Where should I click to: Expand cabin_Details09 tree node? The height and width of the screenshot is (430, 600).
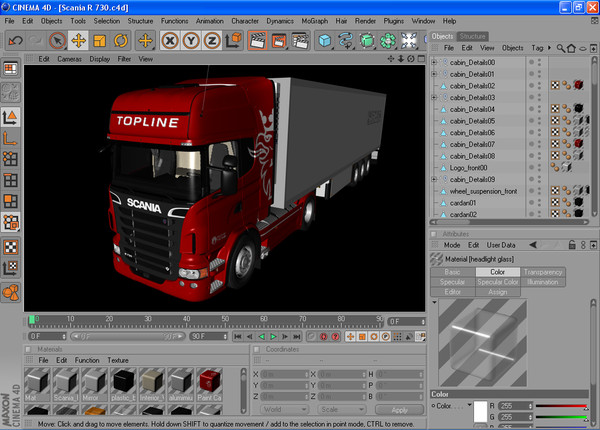click(x=434, y=179)
